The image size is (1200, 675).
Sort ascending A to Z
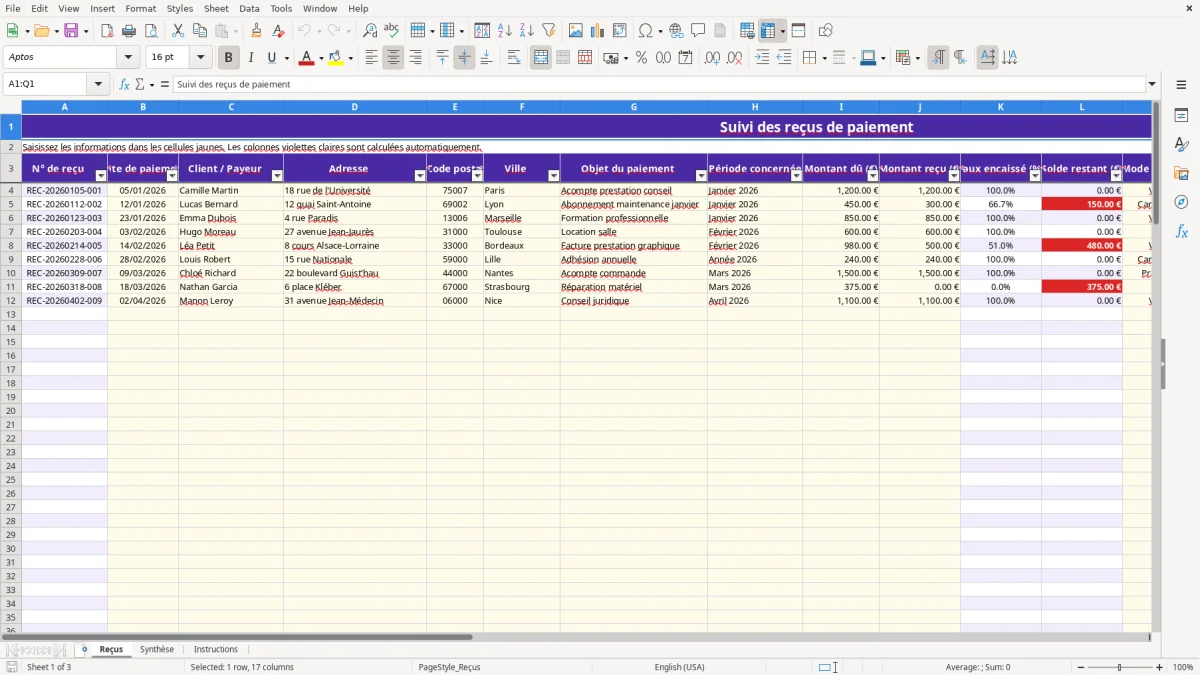(x=505, y=31)
